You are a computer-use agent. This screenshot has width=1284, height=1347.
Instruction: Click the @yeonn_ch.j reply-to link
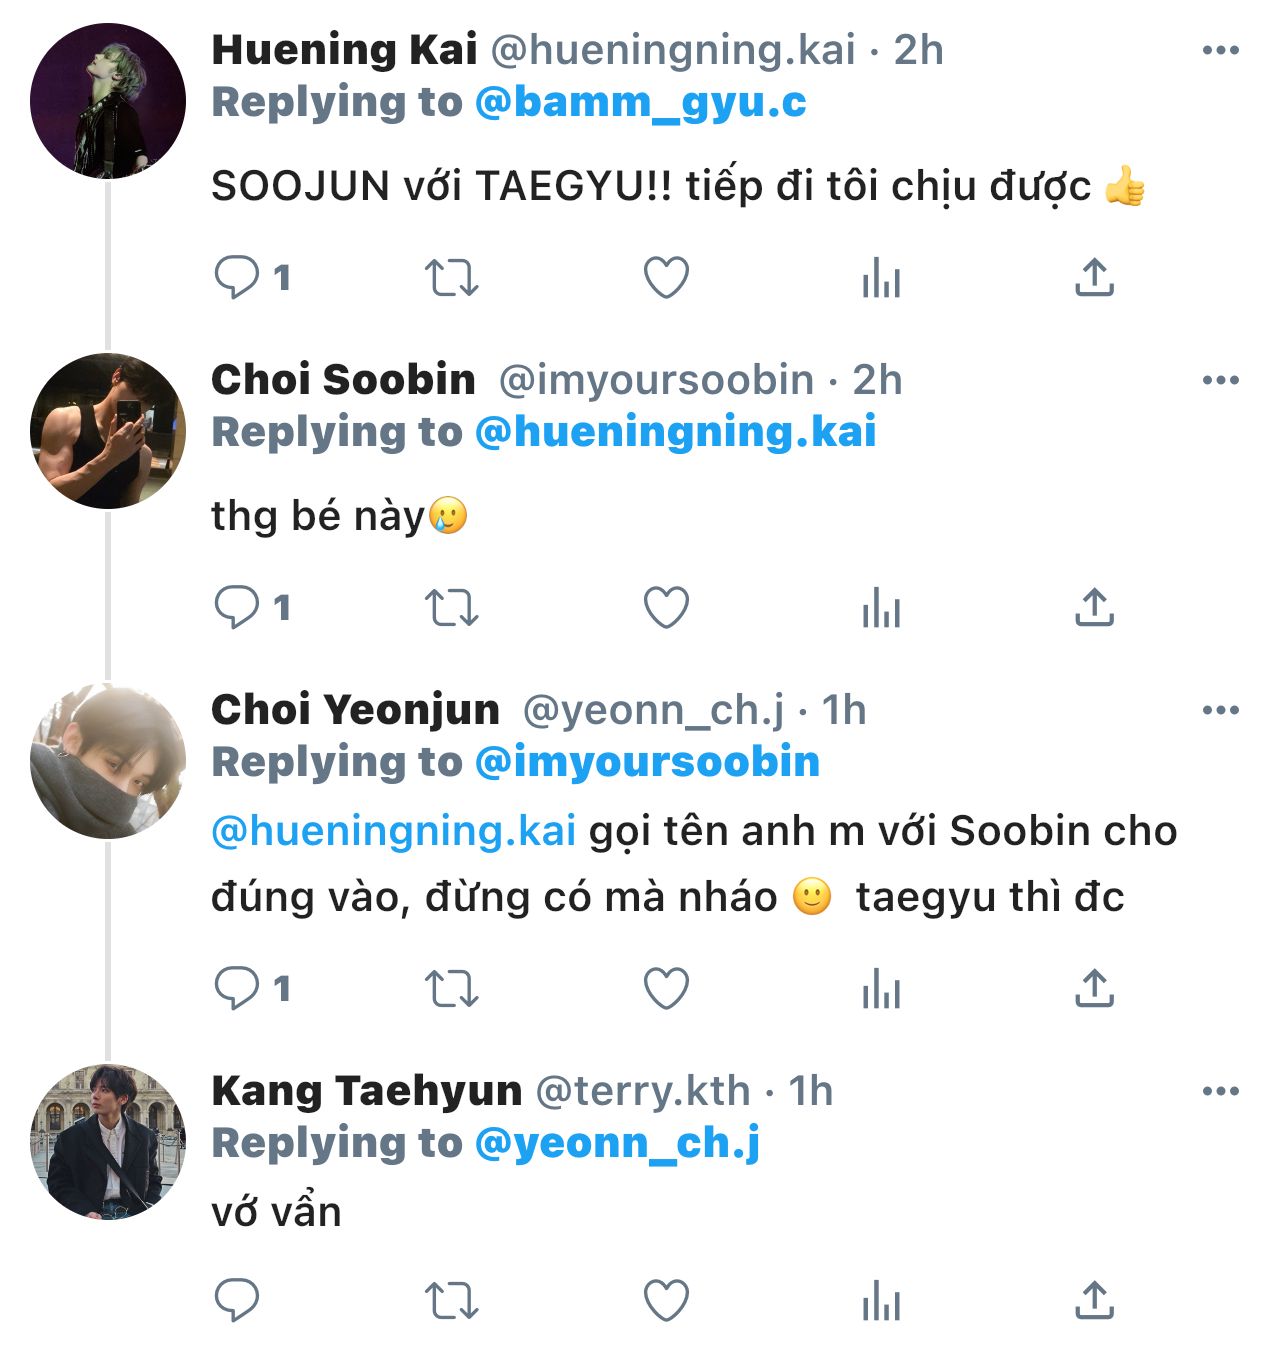click(x=617, y=1144)
